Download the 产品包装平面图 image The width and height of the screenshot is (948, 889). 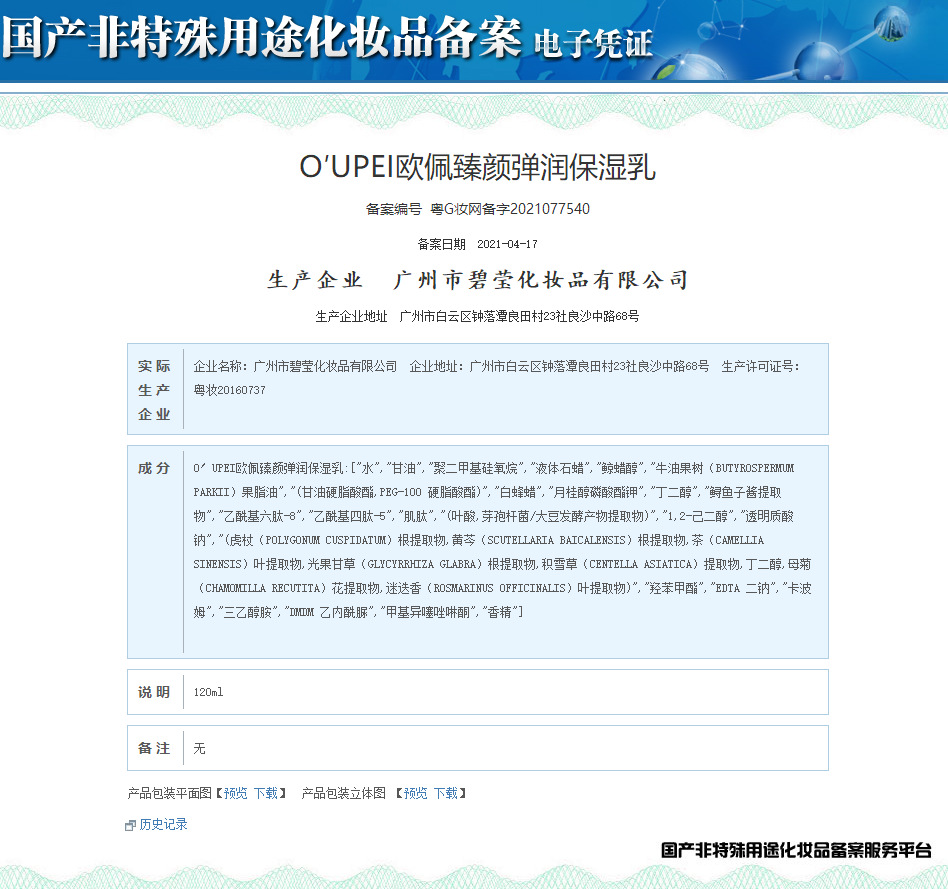click(x=265, y=793)
